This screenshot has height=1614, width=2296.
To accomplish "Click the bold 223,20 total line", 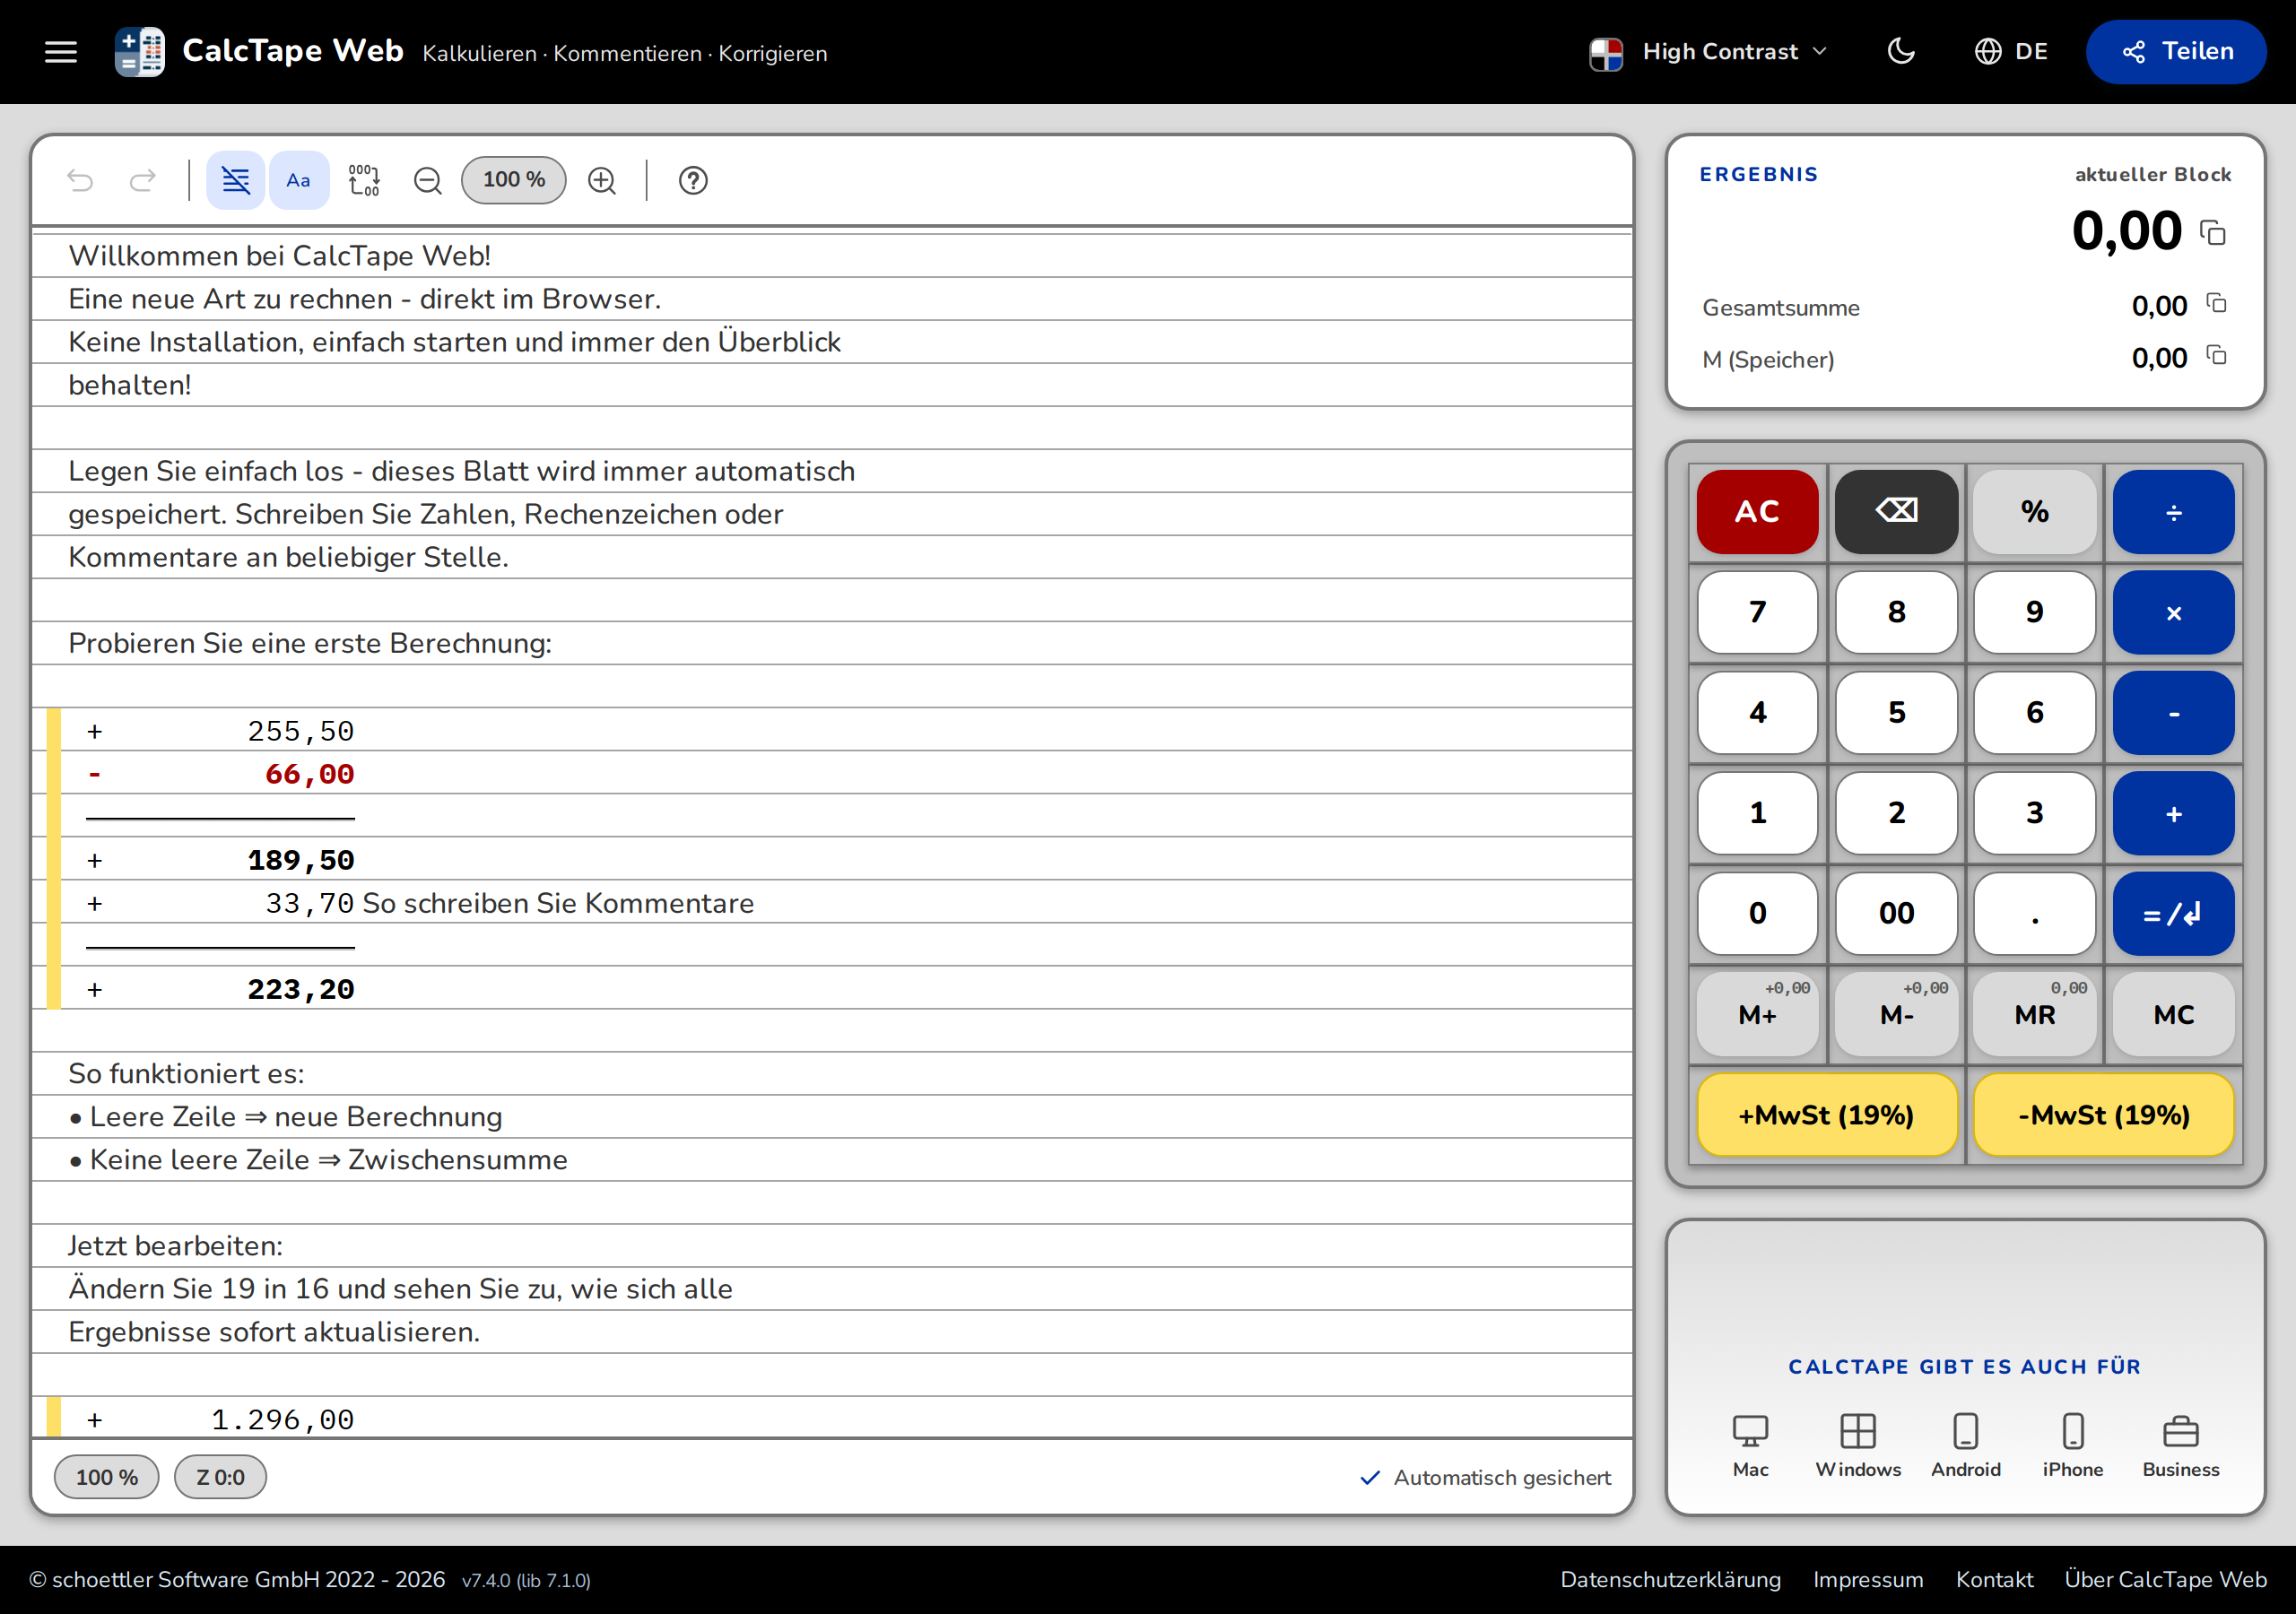I will click(832, 988).
